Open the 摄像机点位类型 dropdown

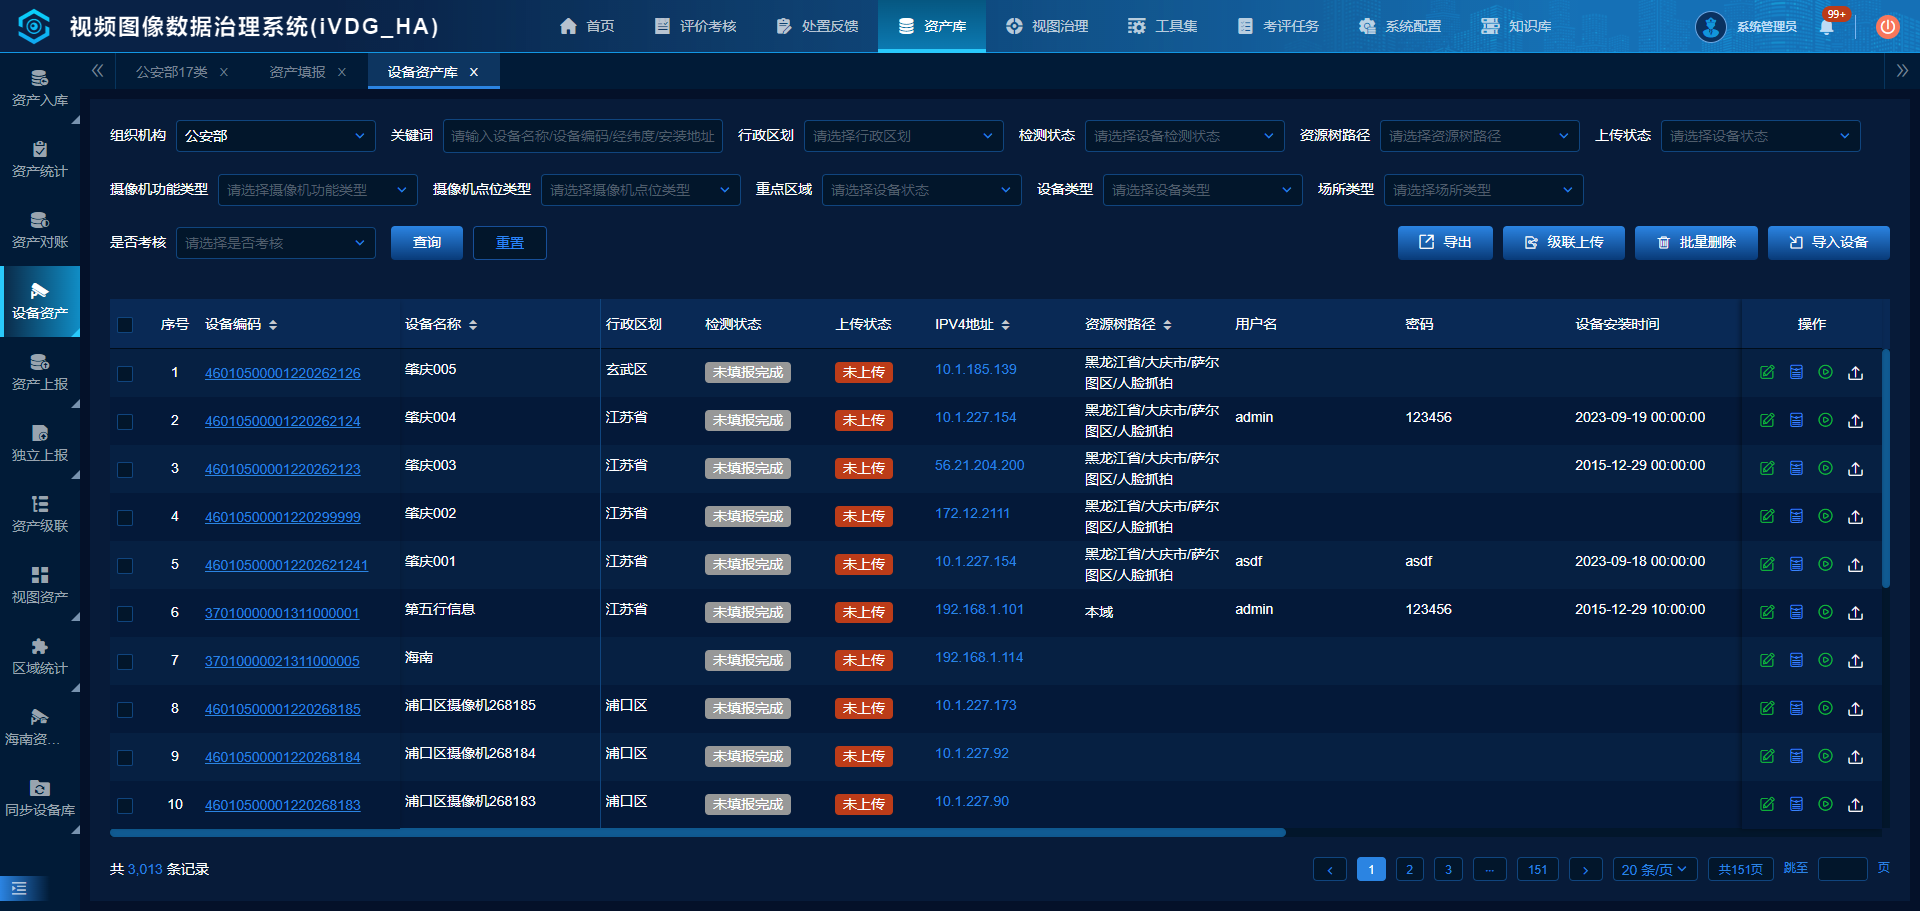[x=641, y=190]
